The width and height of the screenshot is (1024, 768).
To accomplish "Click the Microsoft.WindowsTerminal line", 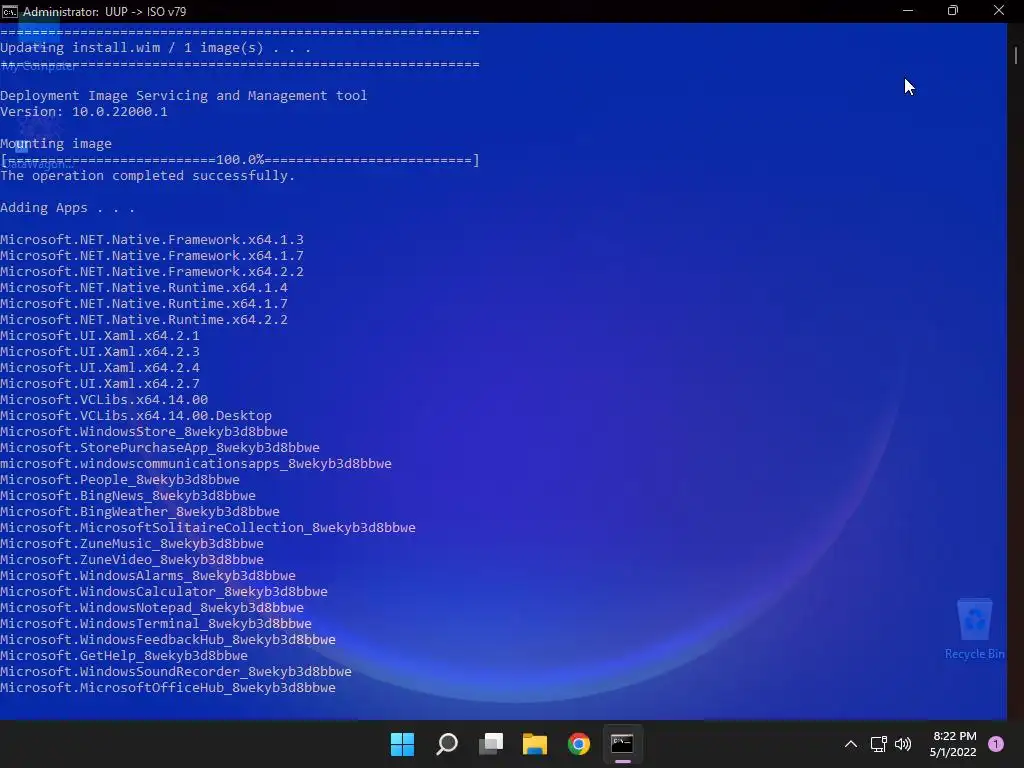I will tap(156, 624).
